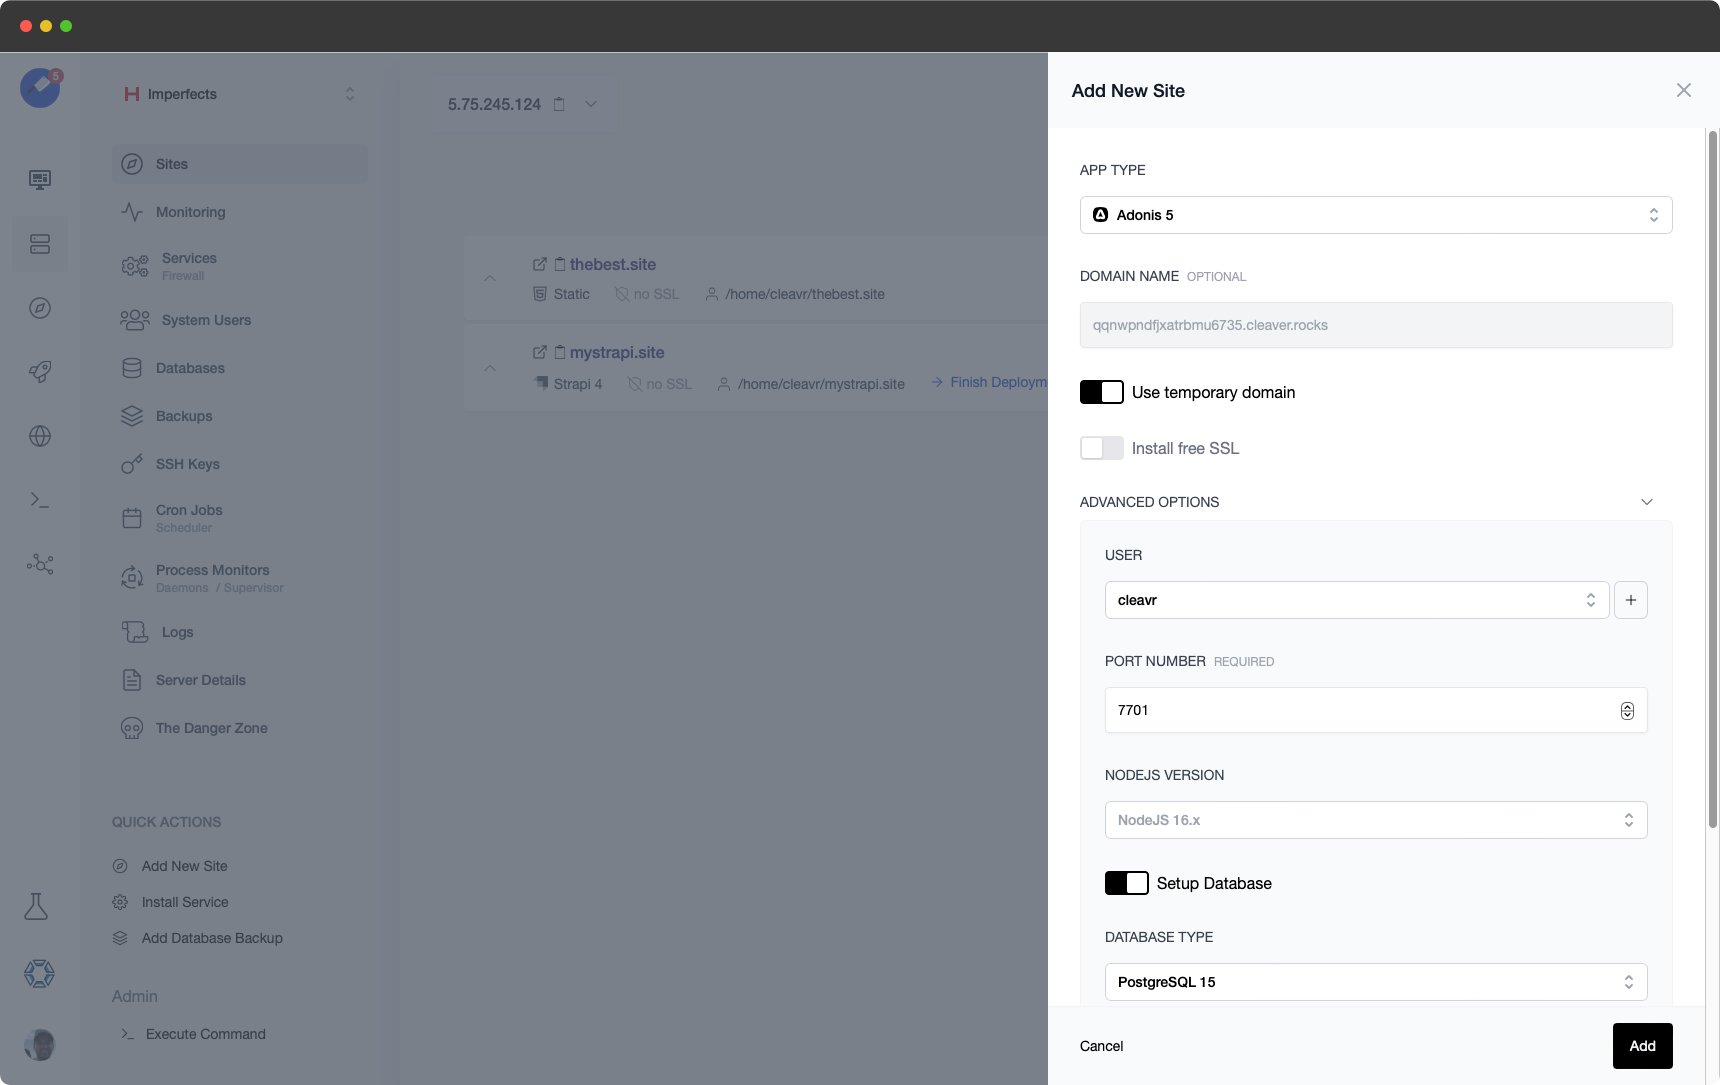Open the globe icon in the left rail
This screenshot has height=1085, width=1720.
click(x=39, y=436)
